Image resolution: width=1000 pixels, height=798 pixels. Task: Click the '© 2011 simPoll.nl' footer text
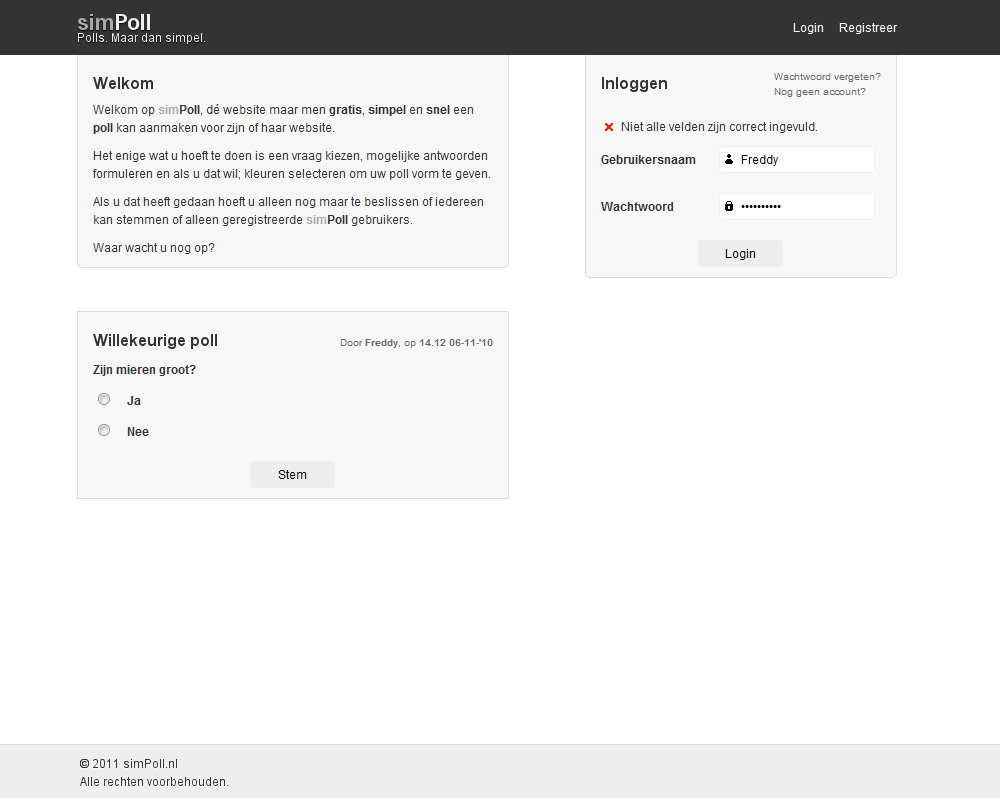click(x=129, y=764)
